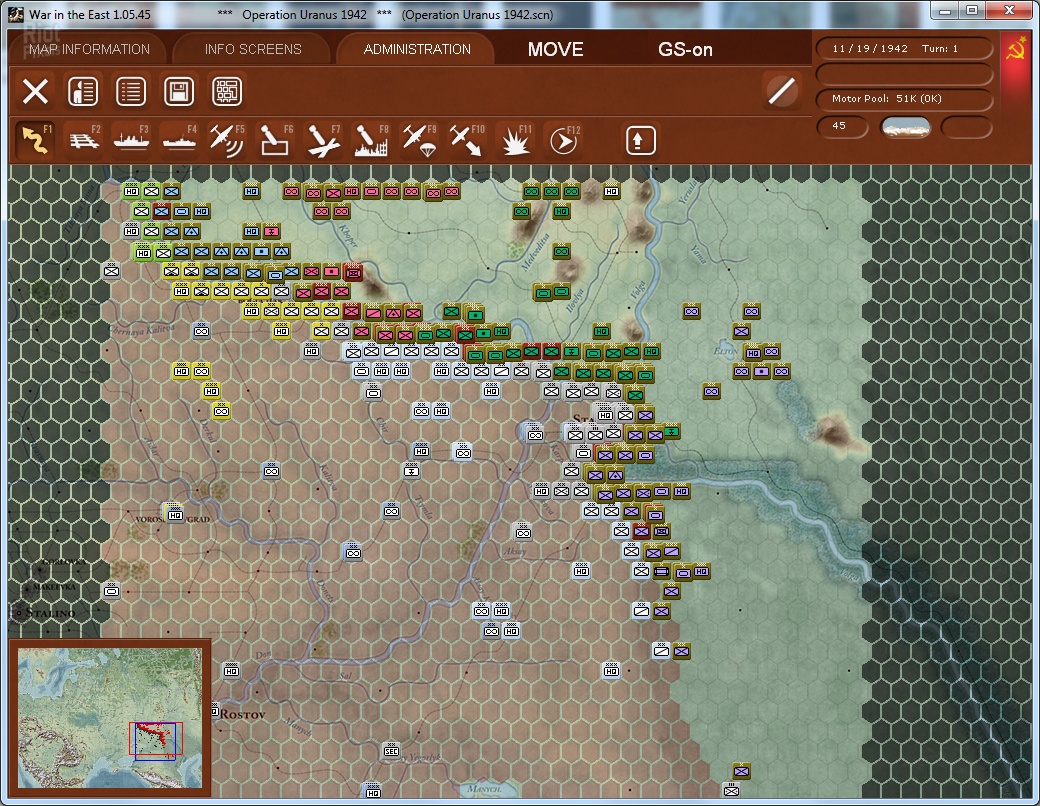
Task: Click the air transfer icon (F10)
Action: click(466, 140)
